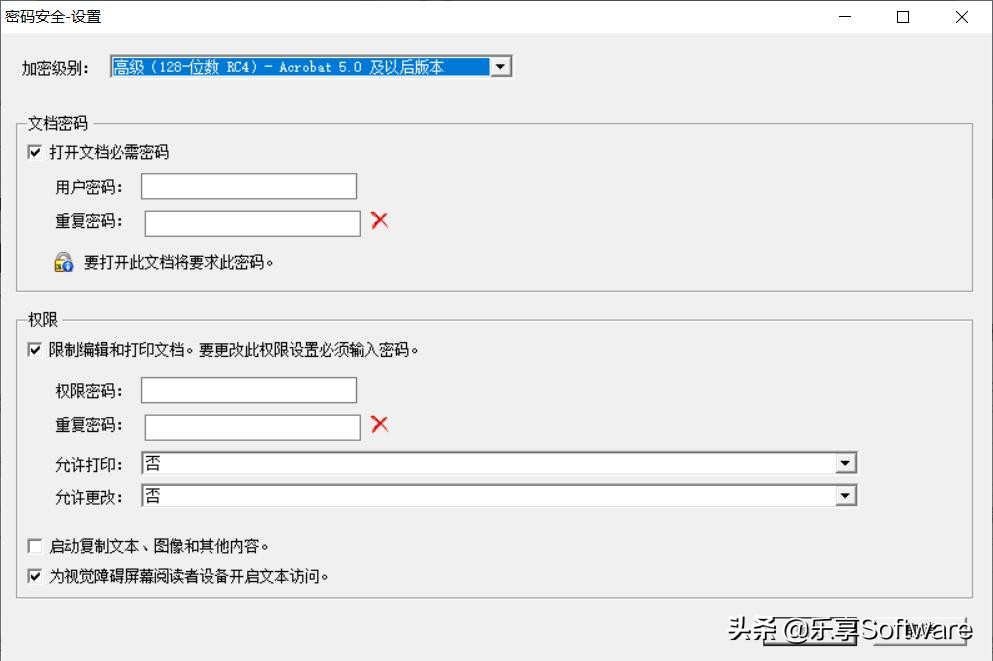Toggle the 限制编辑和打印文档 checkbox
Image resolution: width=993 pixels, height=661 pixels.
coord(35,349)
